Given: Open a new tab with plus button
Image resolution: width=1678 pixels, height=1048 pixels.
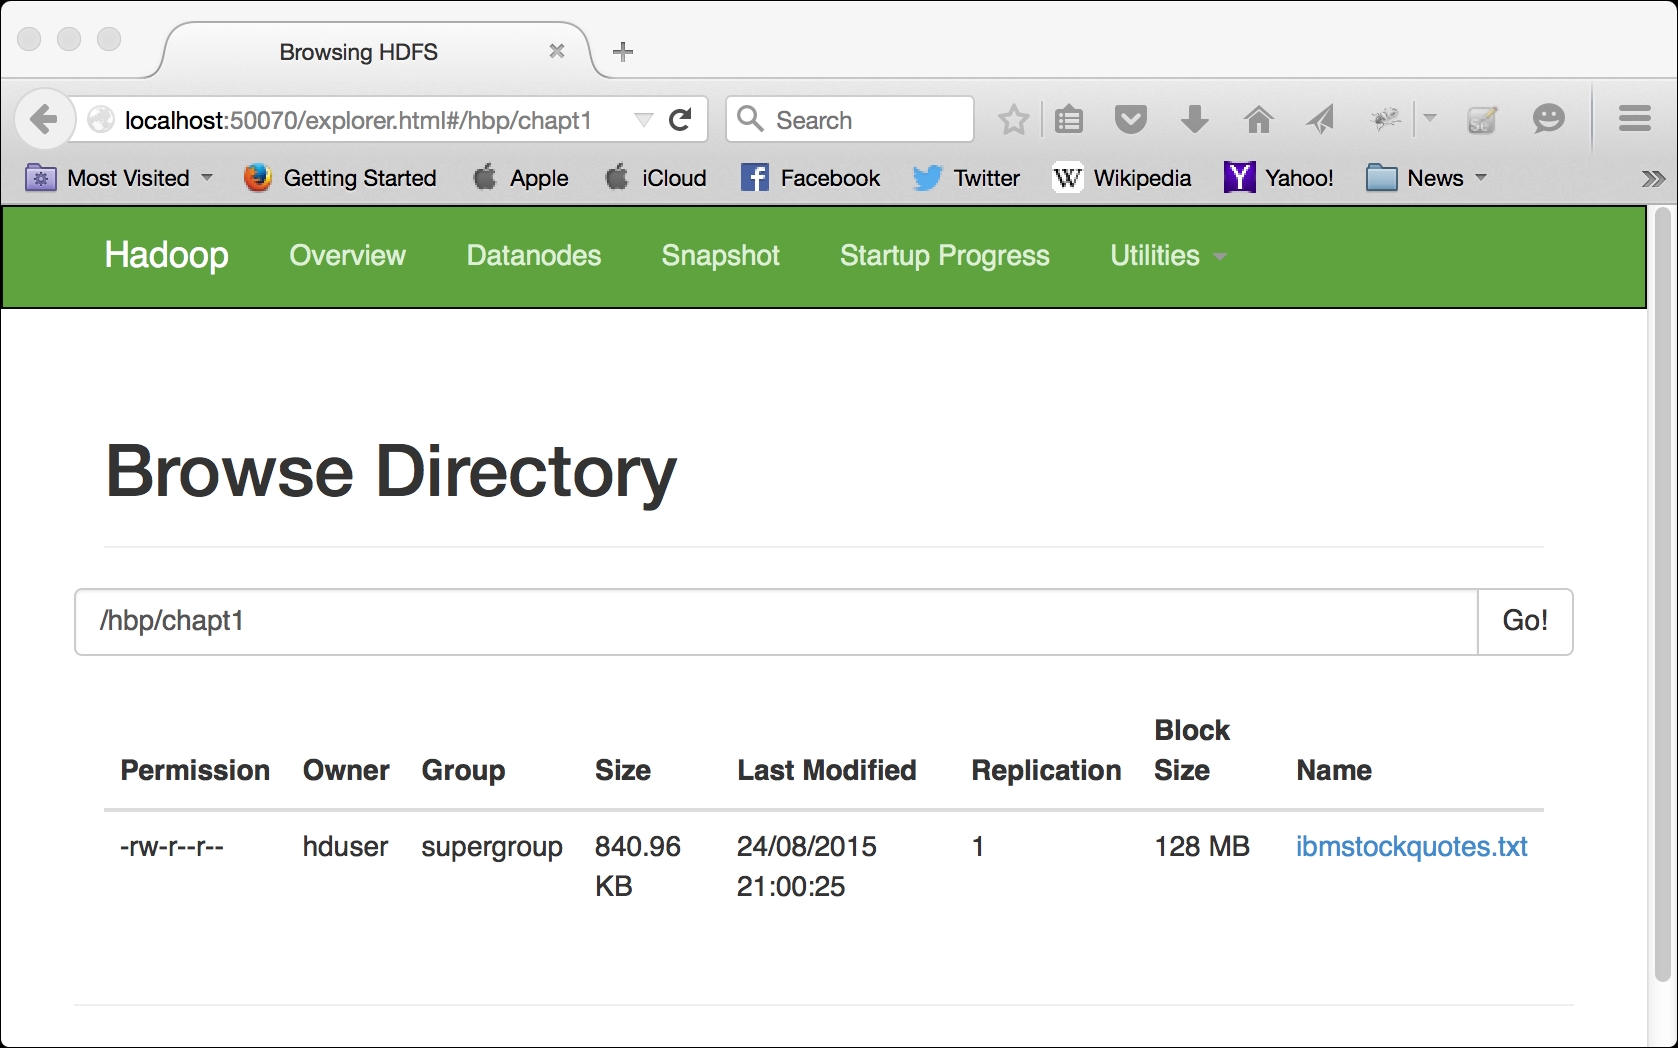Looking at the screenshot, I should 623,52.
